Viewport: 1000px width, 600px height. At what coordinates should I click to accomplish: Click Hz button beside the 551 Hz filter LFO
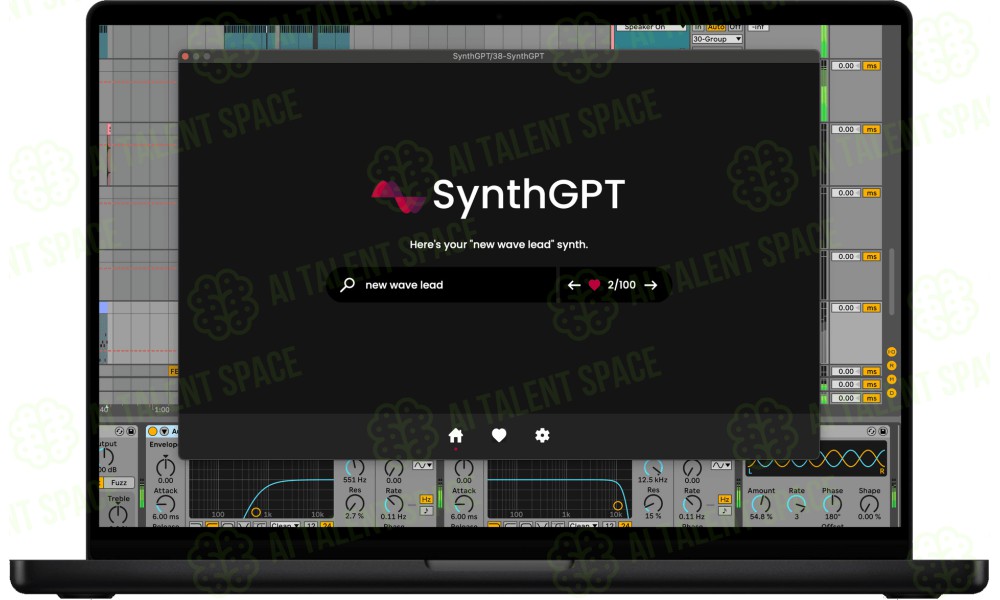point(426,499)
